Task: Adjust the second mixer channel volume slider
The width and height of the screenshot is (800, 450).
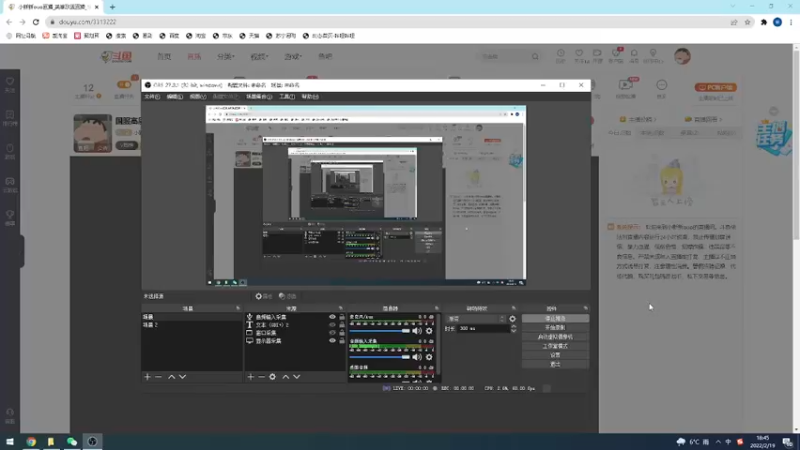Action: tap(380, 357)
